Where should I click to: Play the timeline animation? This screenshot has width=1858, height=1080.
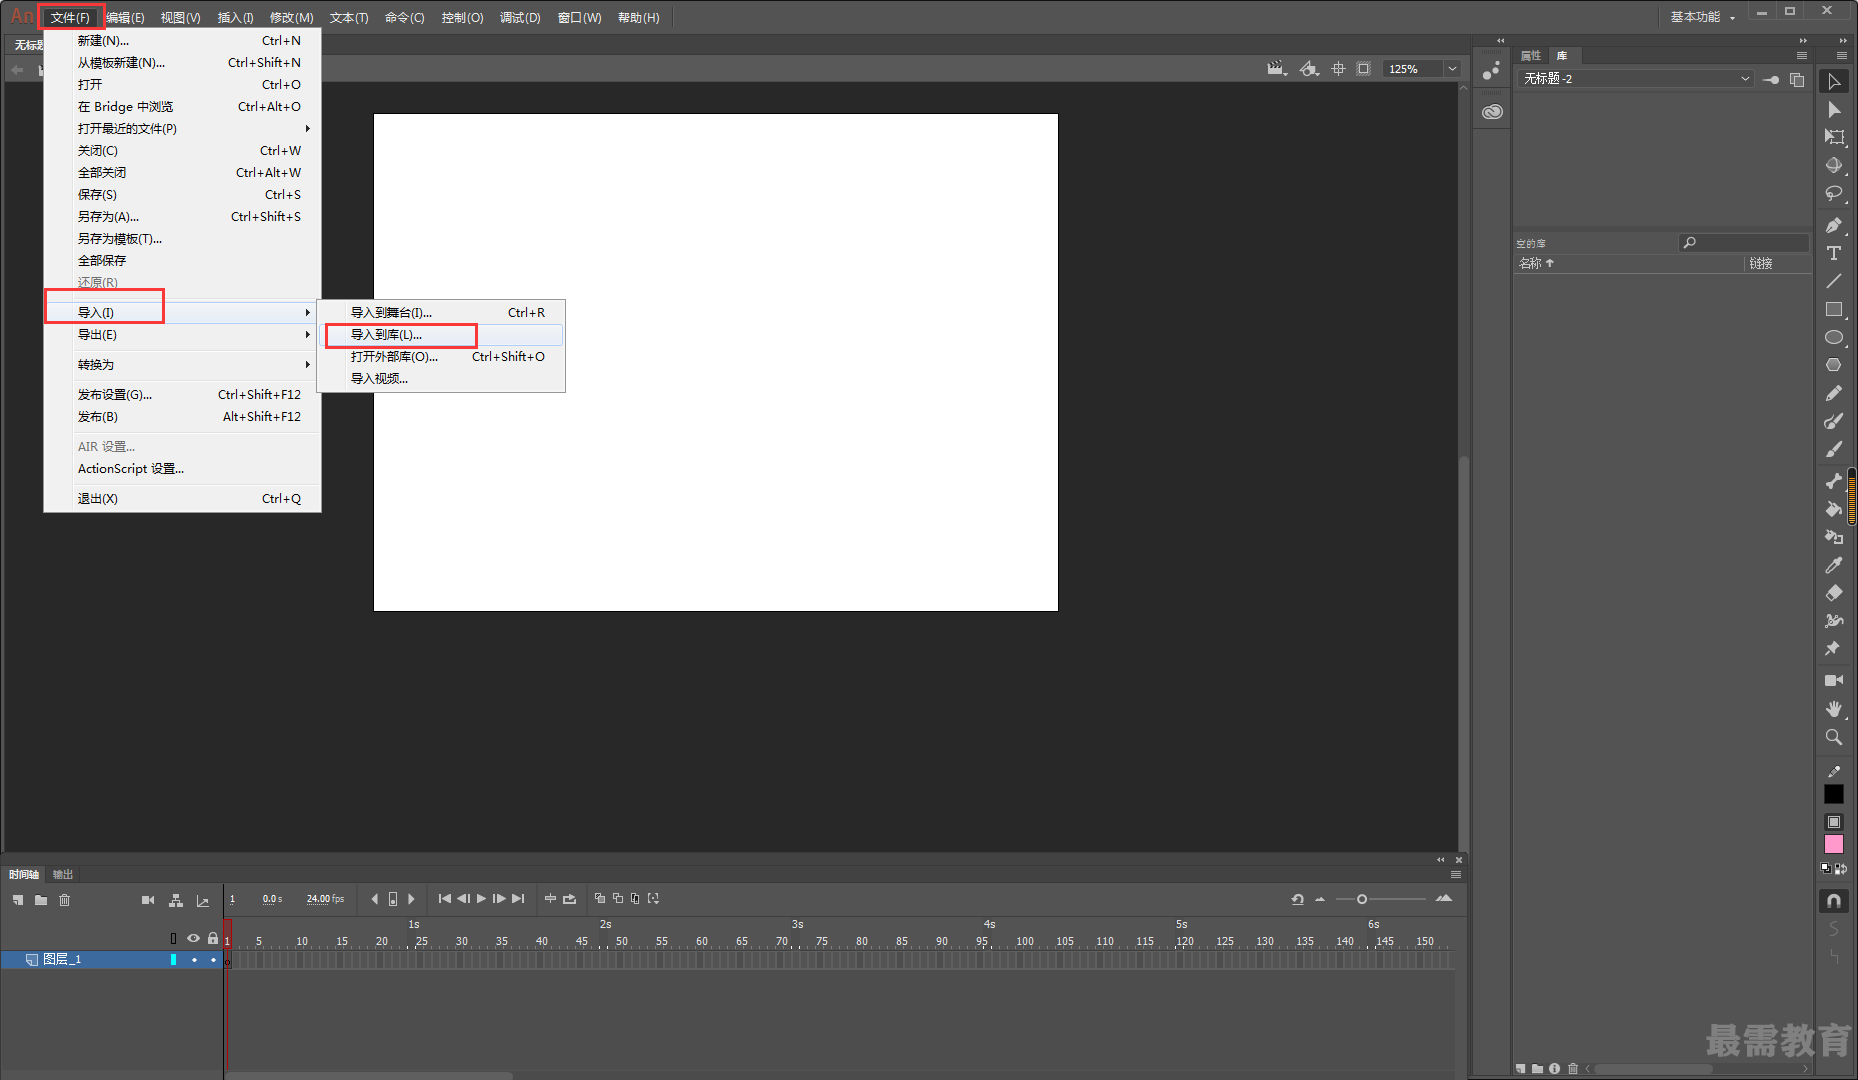481,899
